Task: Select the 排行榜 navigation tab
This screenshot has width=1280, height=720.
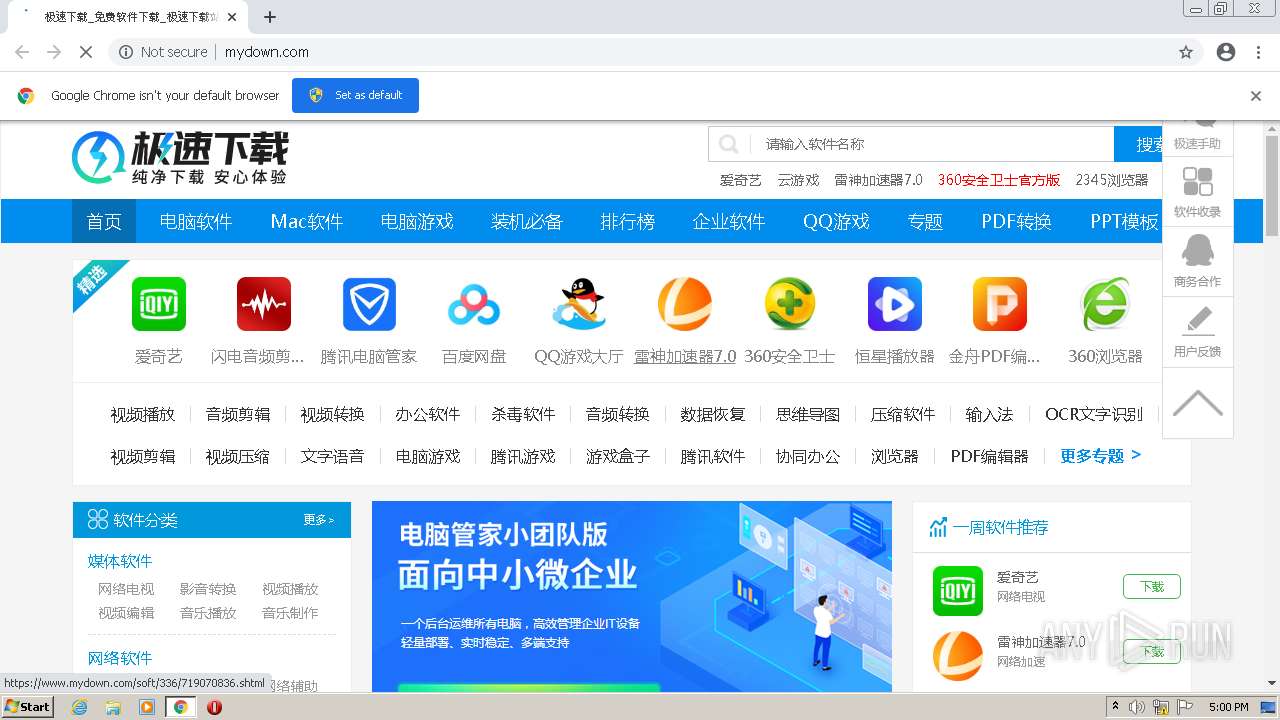Action: (x=627, y=221)
